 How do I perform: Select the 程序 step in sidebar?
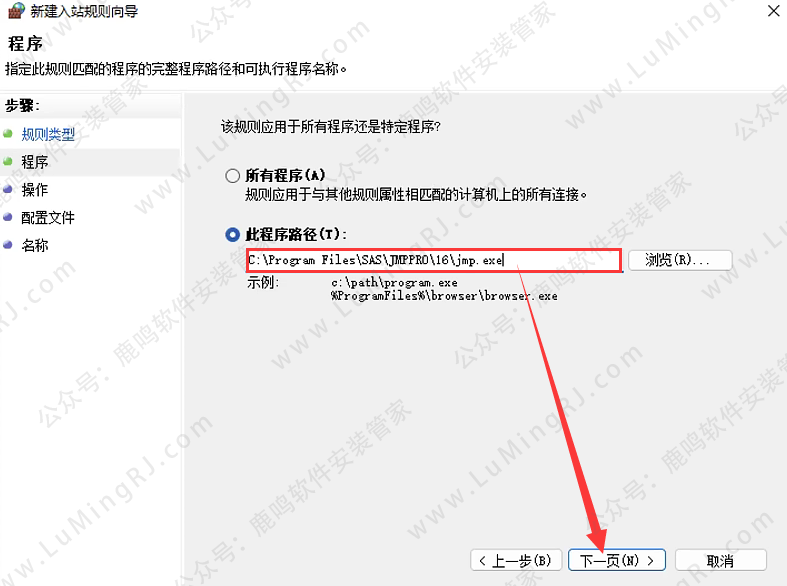click(x=35, y=162)
